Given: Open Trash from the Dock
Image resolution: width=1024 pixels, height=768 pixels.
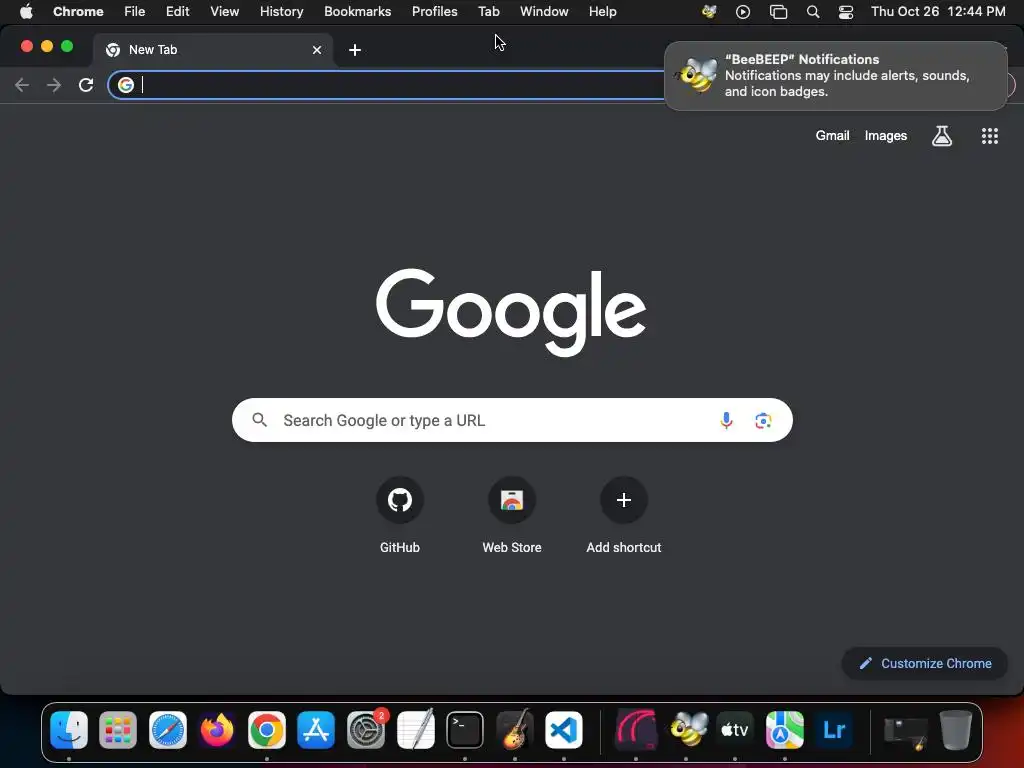Looking at the screenshot, I should click(x=955, y=729).
